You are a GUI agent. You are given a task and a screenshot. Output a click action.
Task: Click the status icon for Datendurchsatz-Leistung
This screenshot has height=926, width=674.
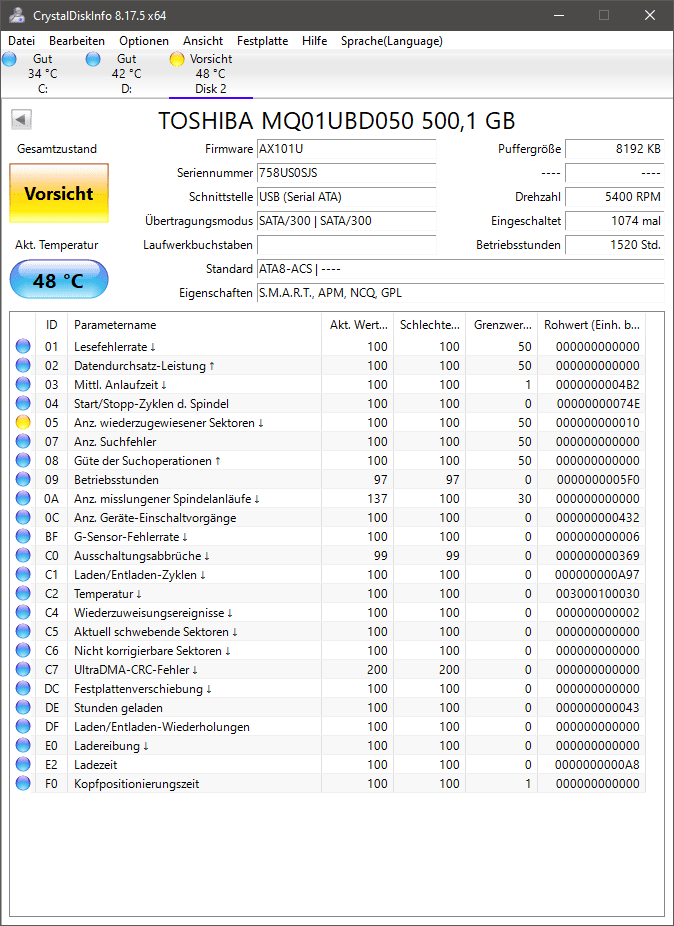[x=23, y=366]
